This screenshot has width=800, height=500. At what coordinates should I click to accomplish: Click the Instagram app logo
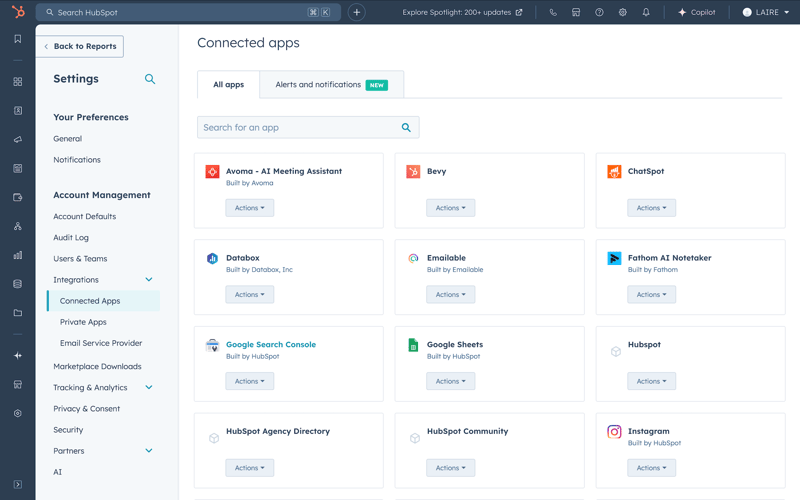(614, 432)
